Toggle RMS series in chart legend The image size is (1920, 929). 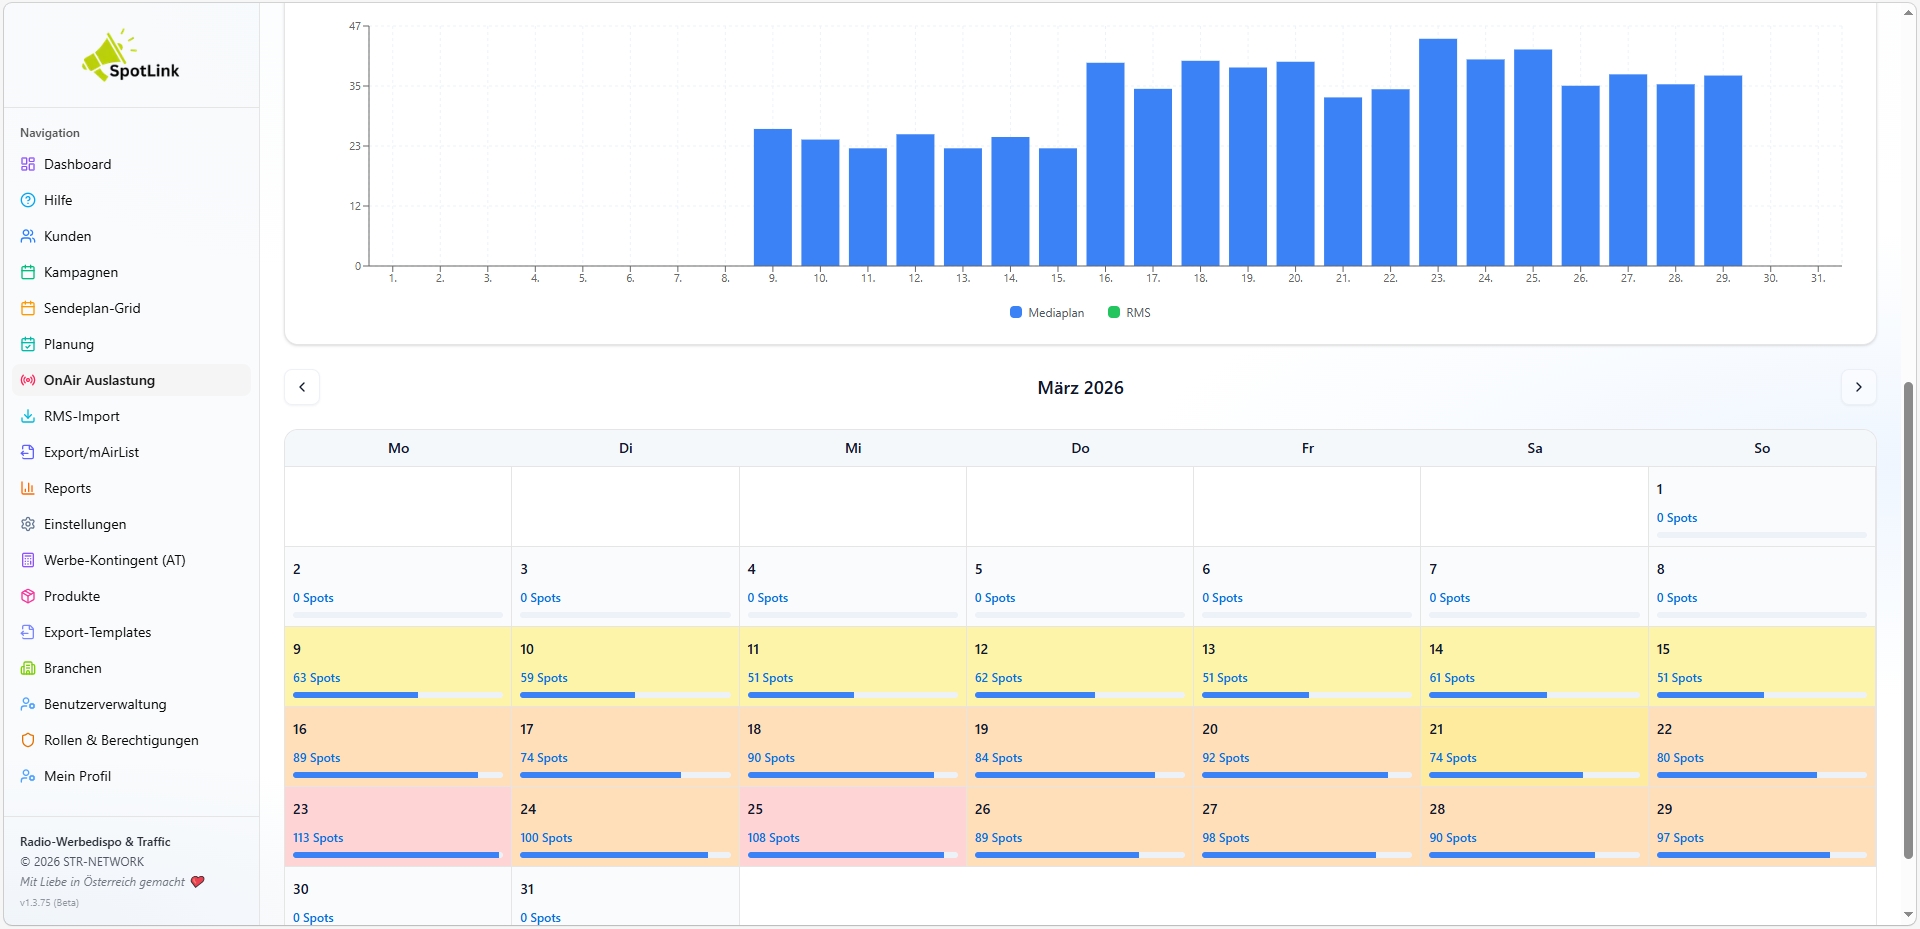1128,313
